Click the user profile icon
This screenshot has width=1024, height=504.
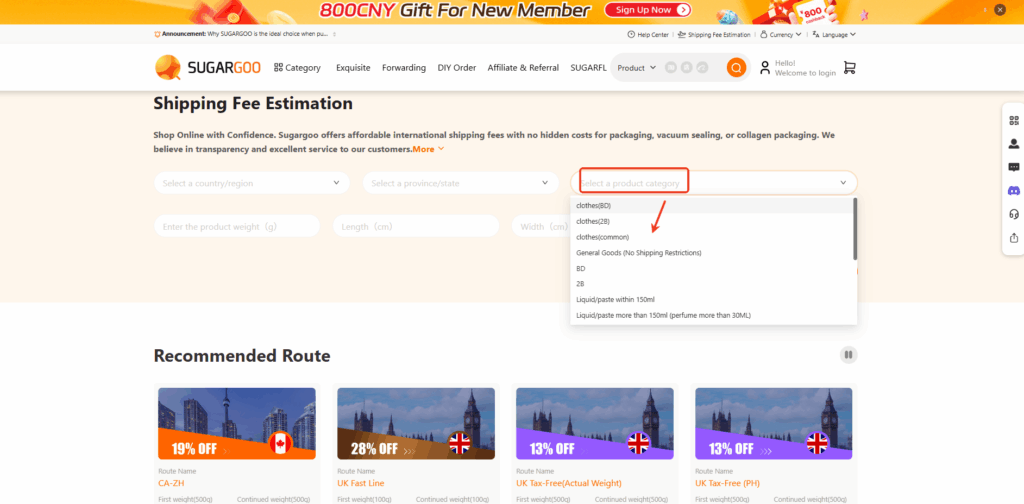click(765, 68)
